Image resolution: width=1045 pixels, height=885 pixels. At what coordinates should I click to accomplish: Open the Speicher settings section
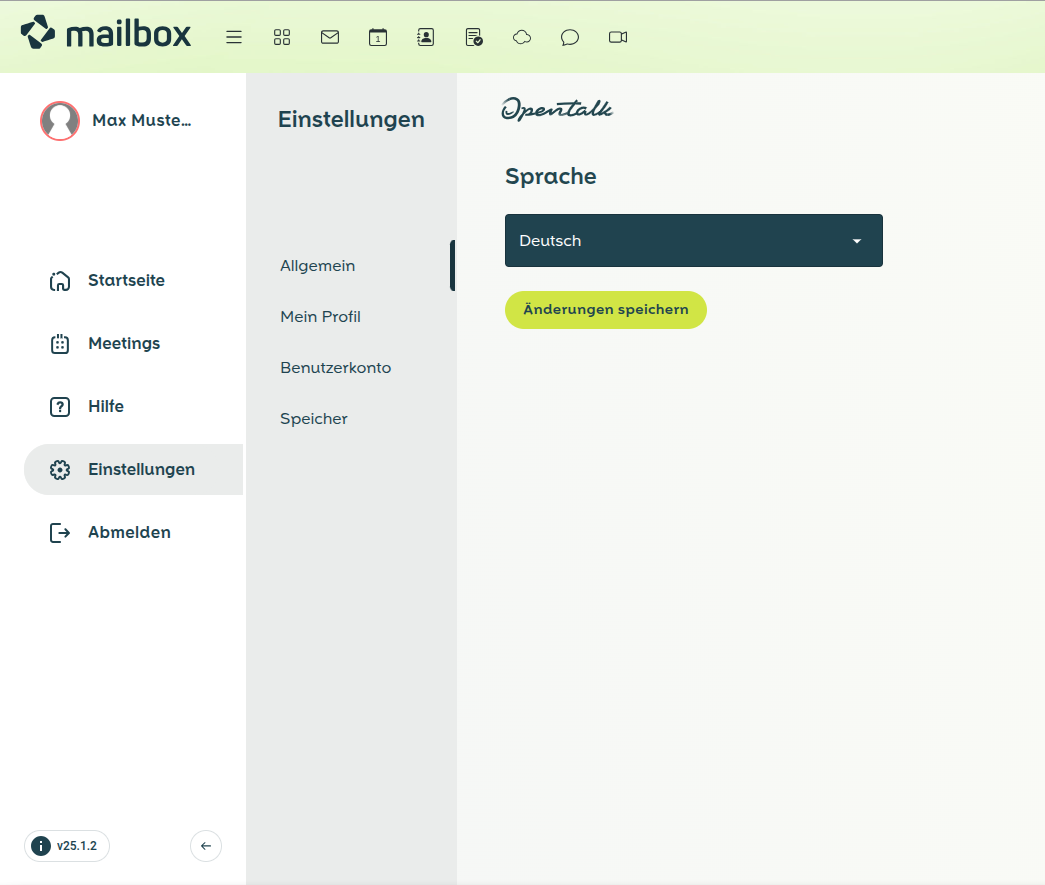[314, 419]
